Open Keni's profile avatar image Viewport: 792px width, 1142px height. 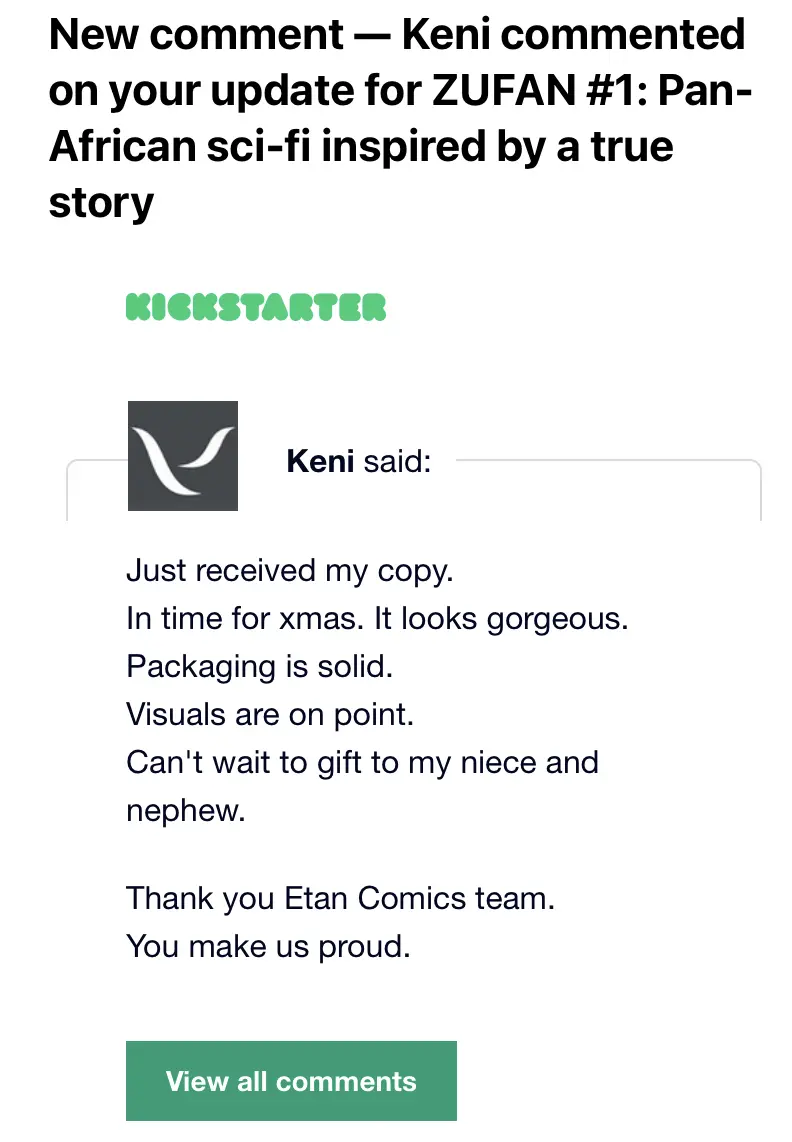[x=183, y=456]
